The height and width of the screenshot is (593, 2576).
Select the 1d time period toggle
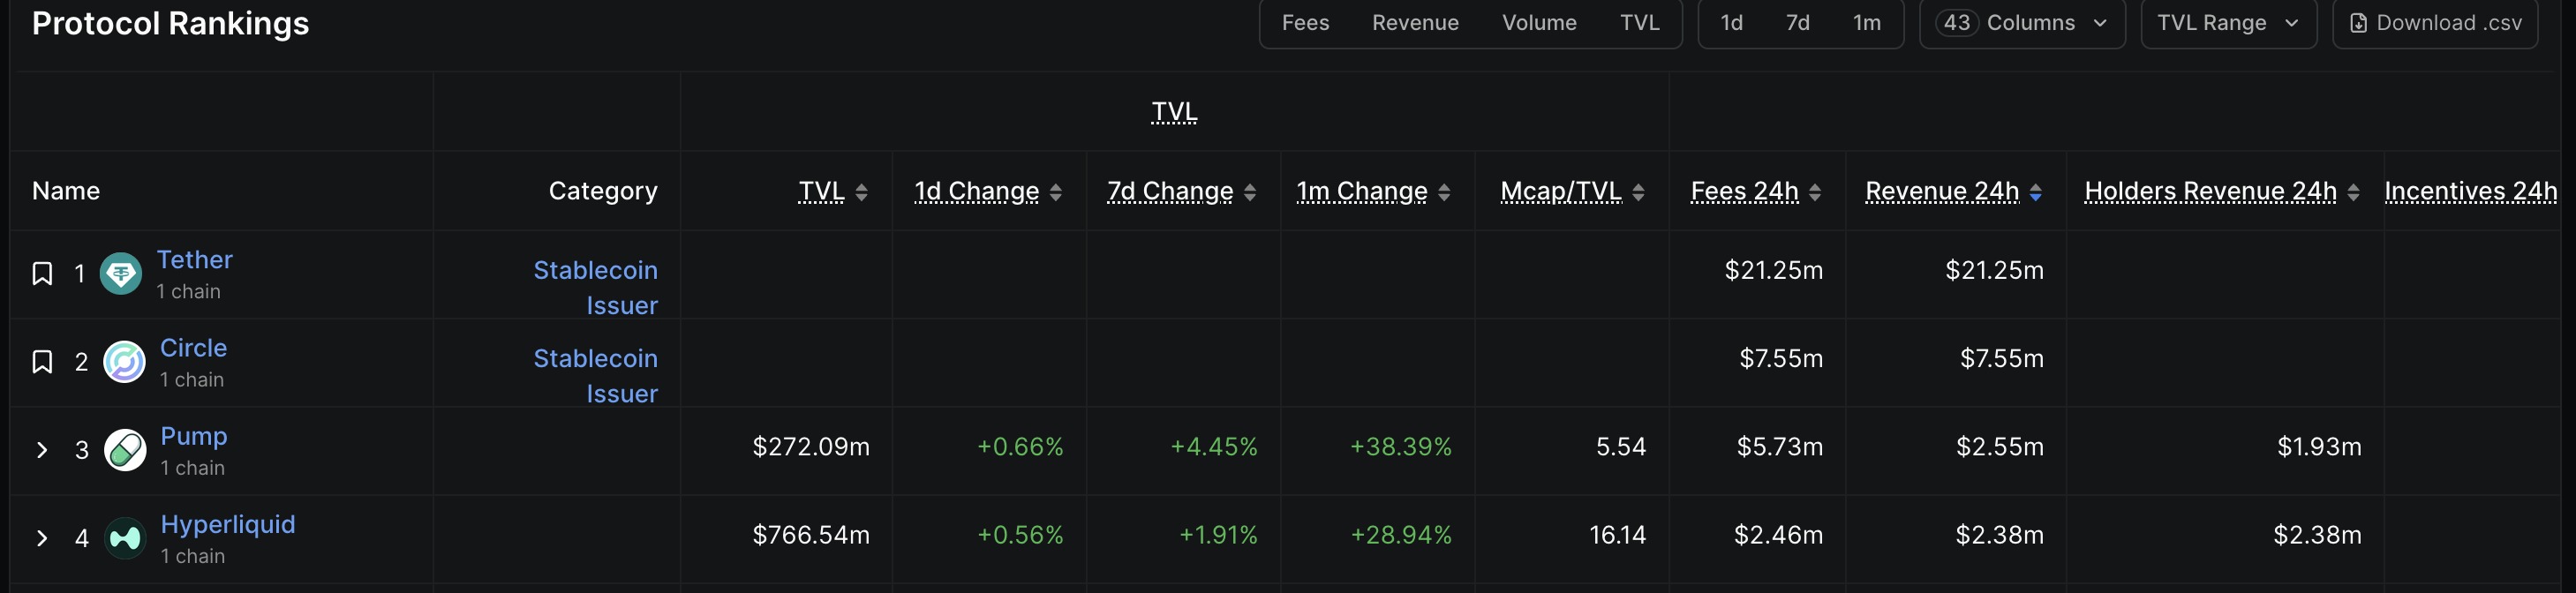1731,23
